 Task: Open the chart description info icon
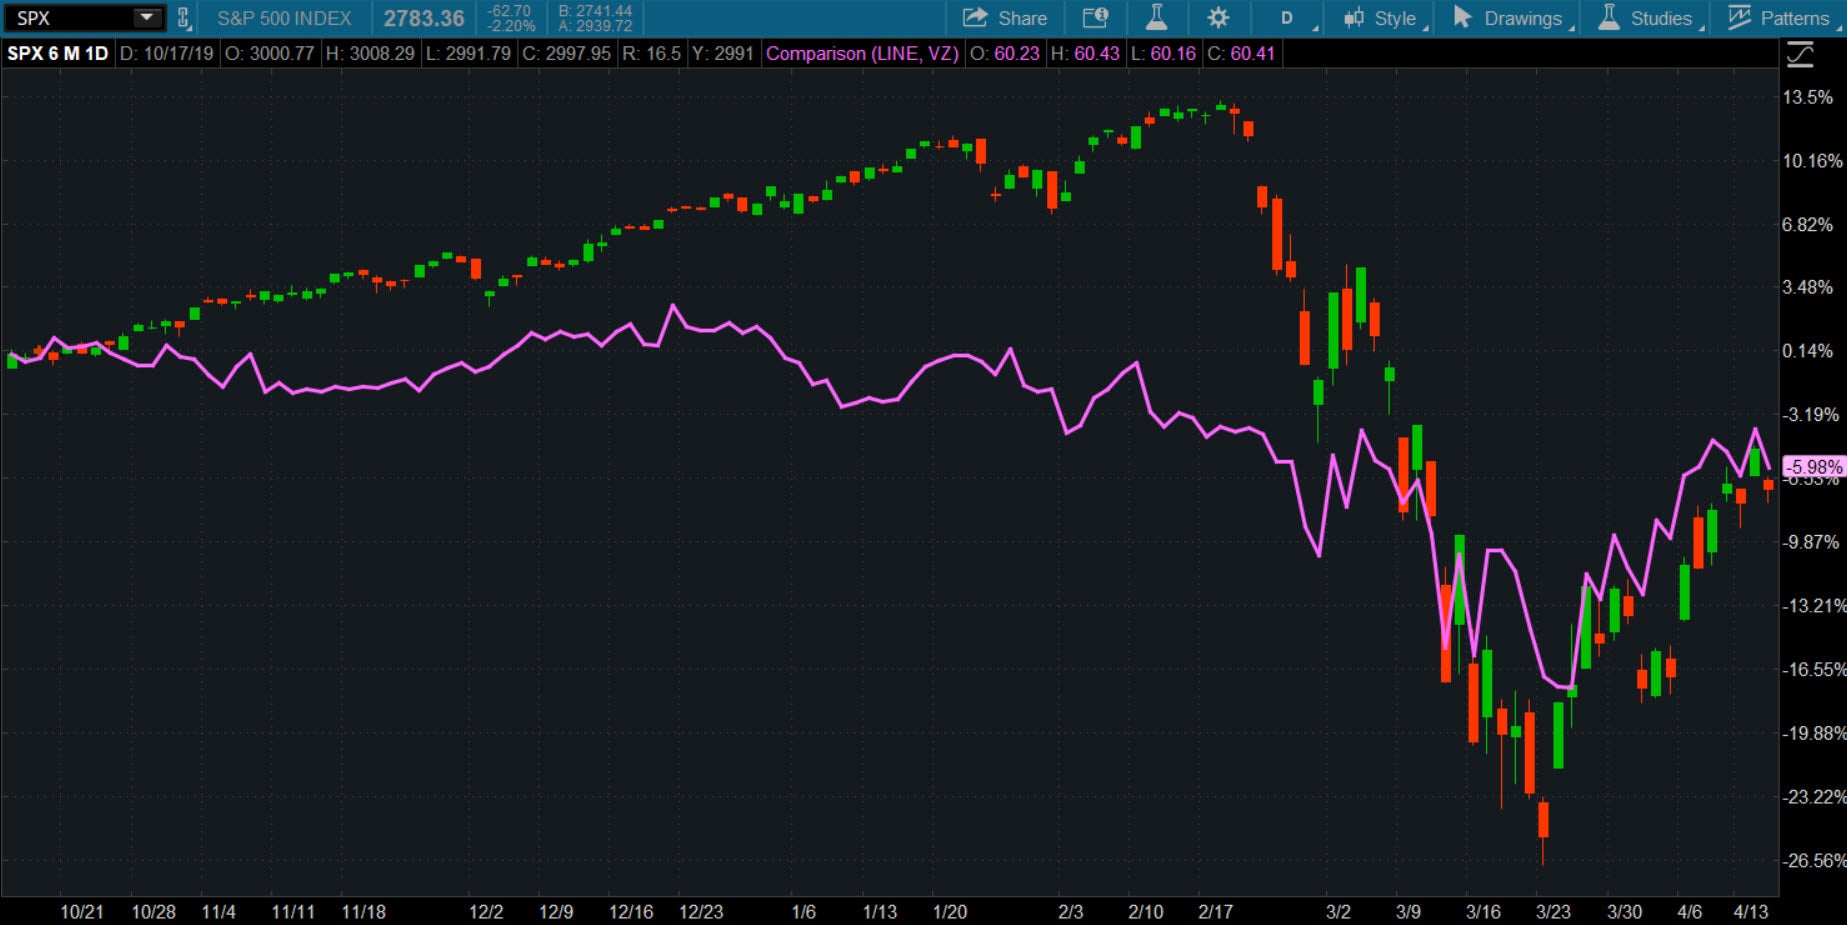click(1095, 18)
